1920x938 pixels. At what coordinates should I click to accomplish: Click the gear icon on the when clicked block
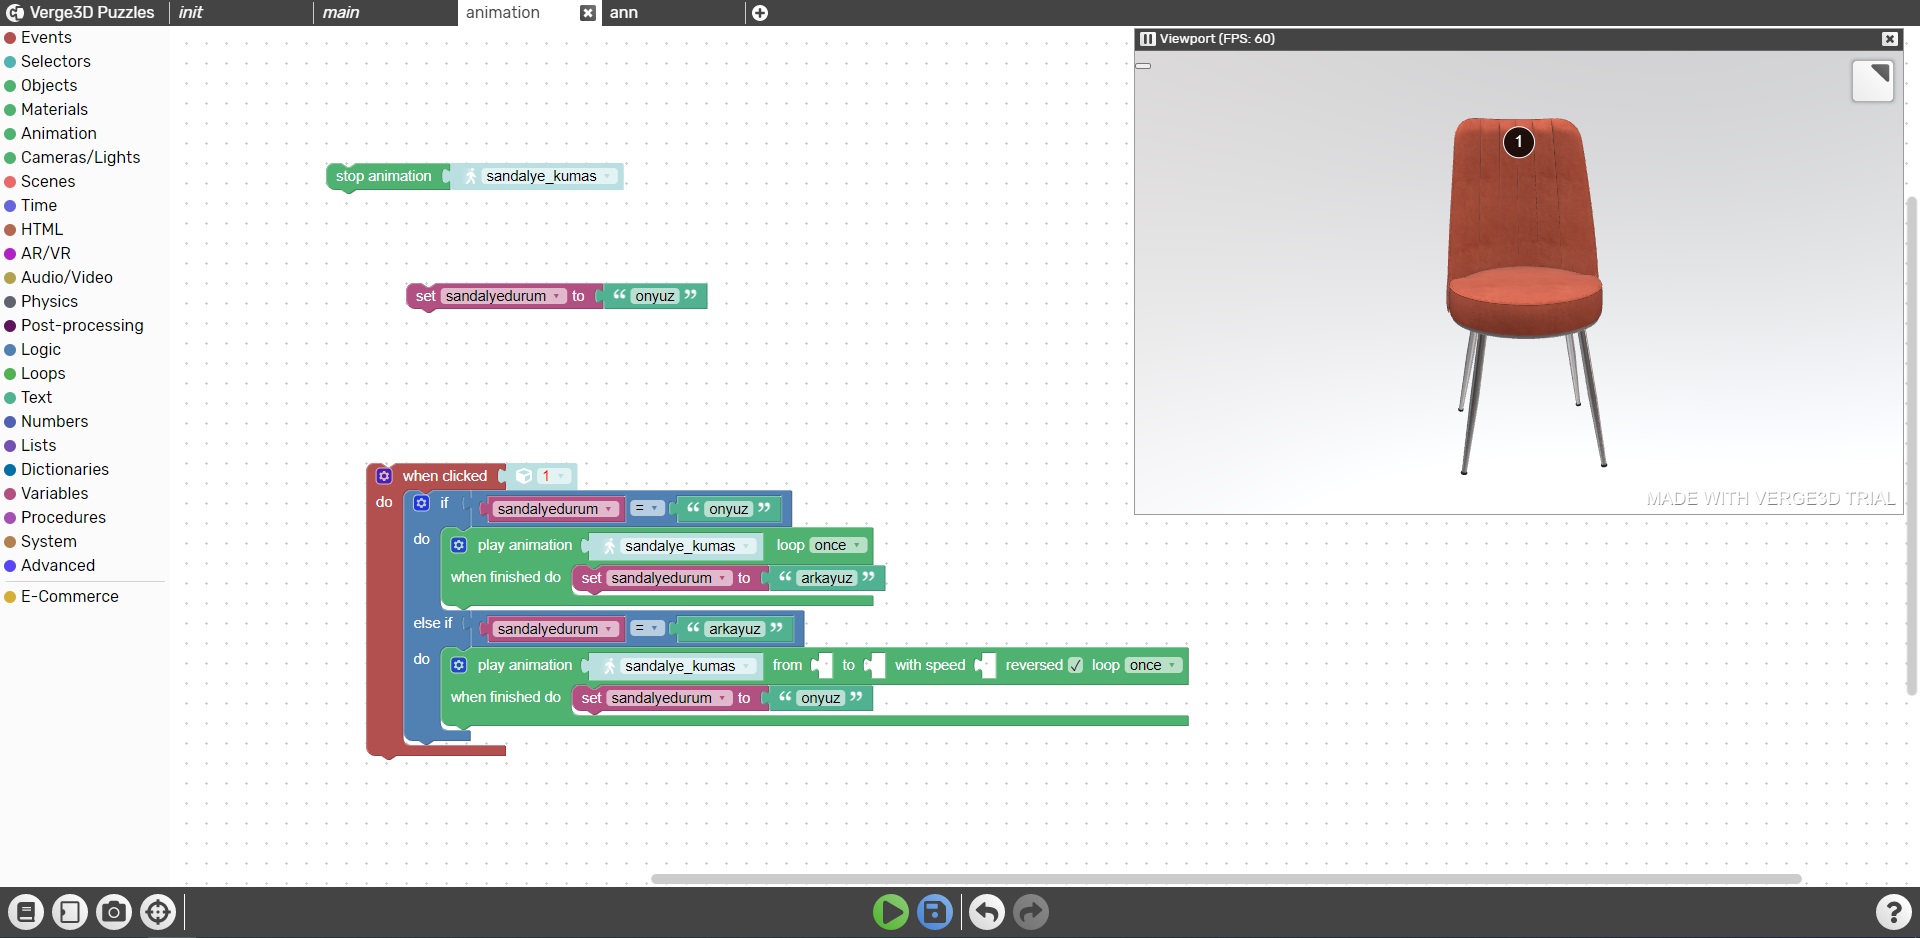[384, 476]
